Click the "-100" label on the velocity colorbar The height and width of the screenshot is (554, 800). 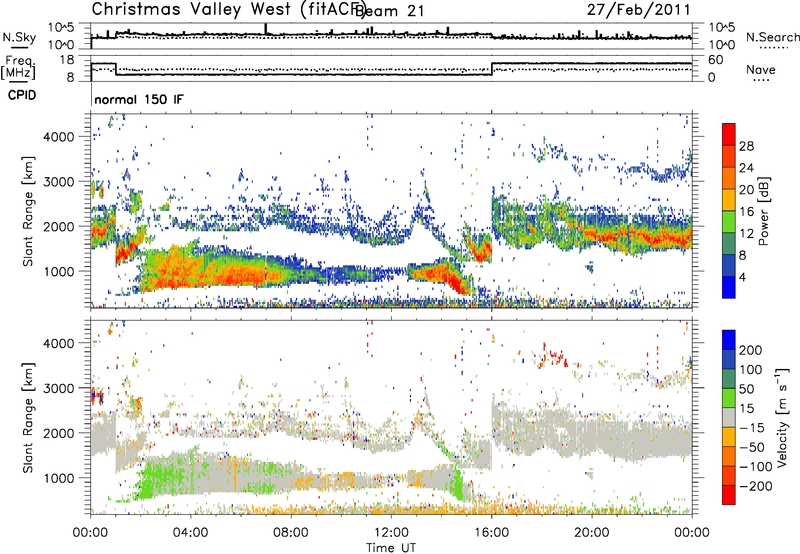[757, 467]
